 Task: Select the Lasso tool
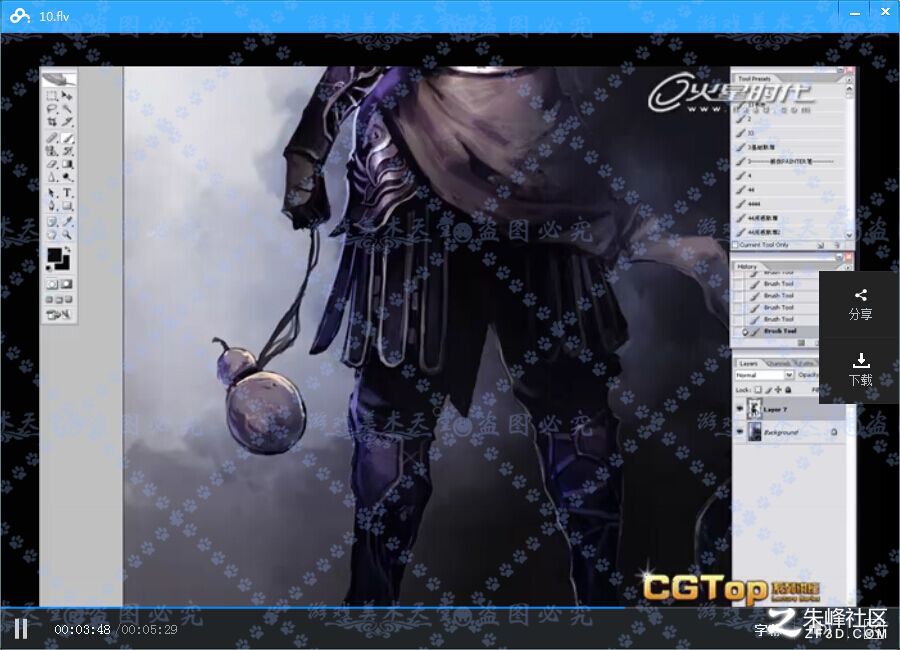click(52, 109)
